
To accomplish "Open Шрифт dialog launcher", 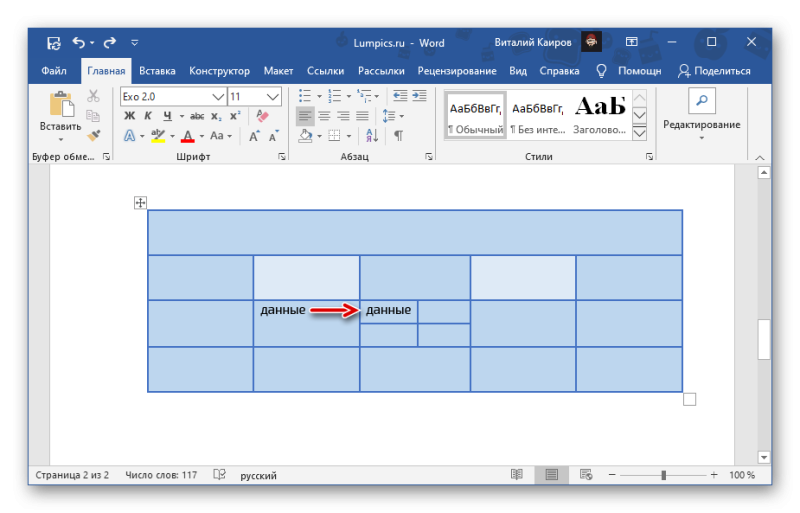I will click(x=282, y=157).
